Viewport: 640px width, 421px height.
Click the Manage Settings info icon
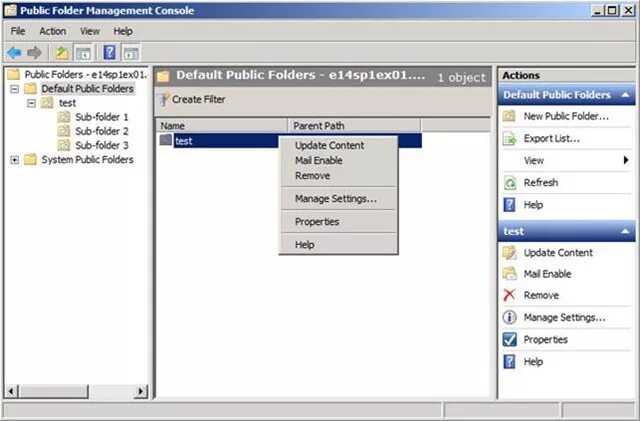pyautogui.click(x=509, y=317)
